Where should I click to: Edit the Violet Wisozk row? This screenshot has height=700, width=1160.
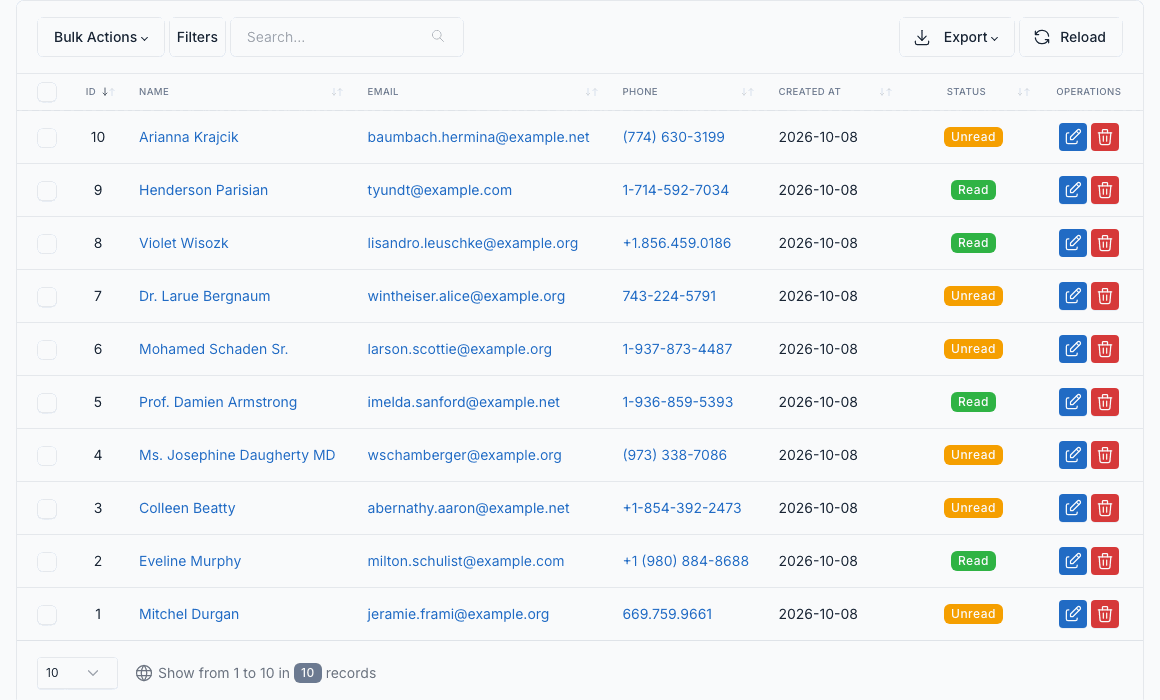pyautogui.click(x=1073, y=243)
